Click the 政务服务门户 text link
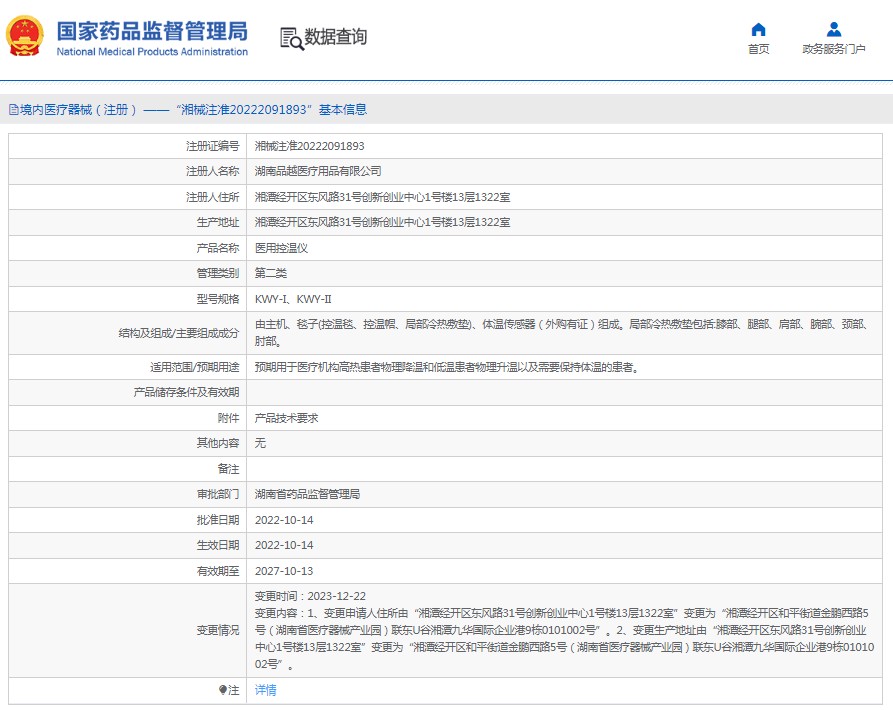Viewport: 893px width, 710px height. (x=834, y=50)
